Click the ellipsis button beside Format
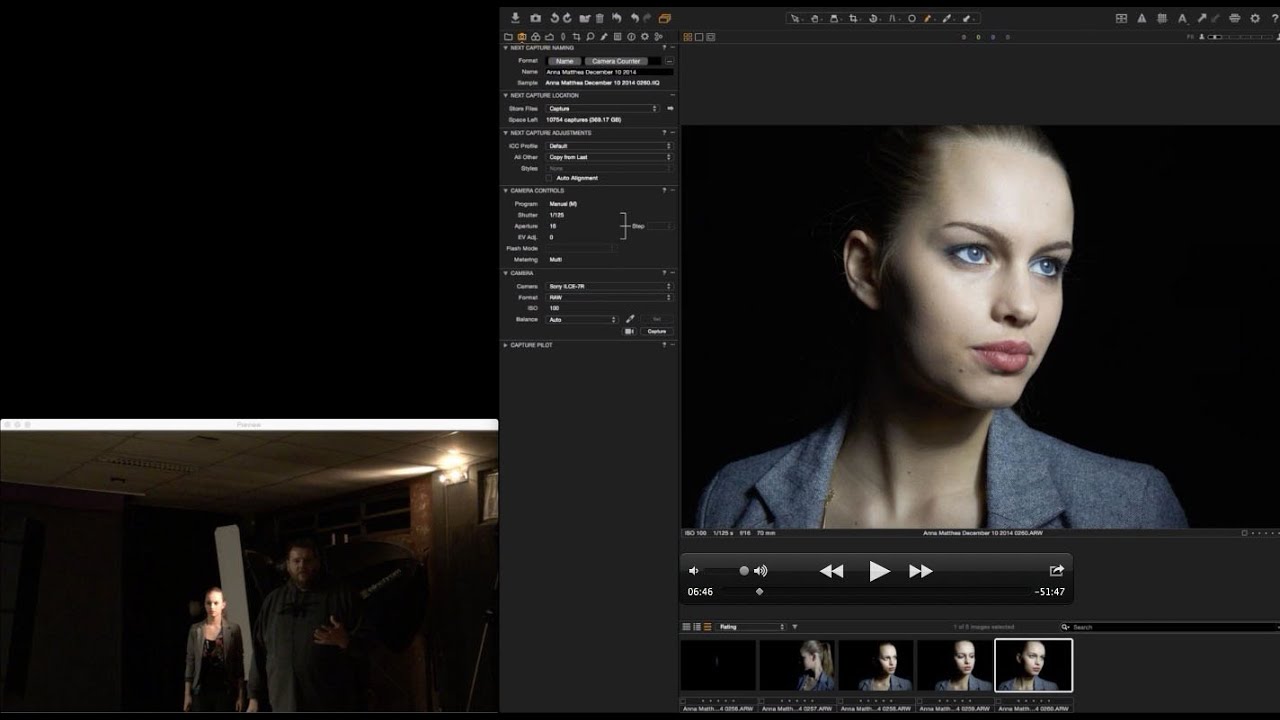1280x720 pixels. [669, 61]
